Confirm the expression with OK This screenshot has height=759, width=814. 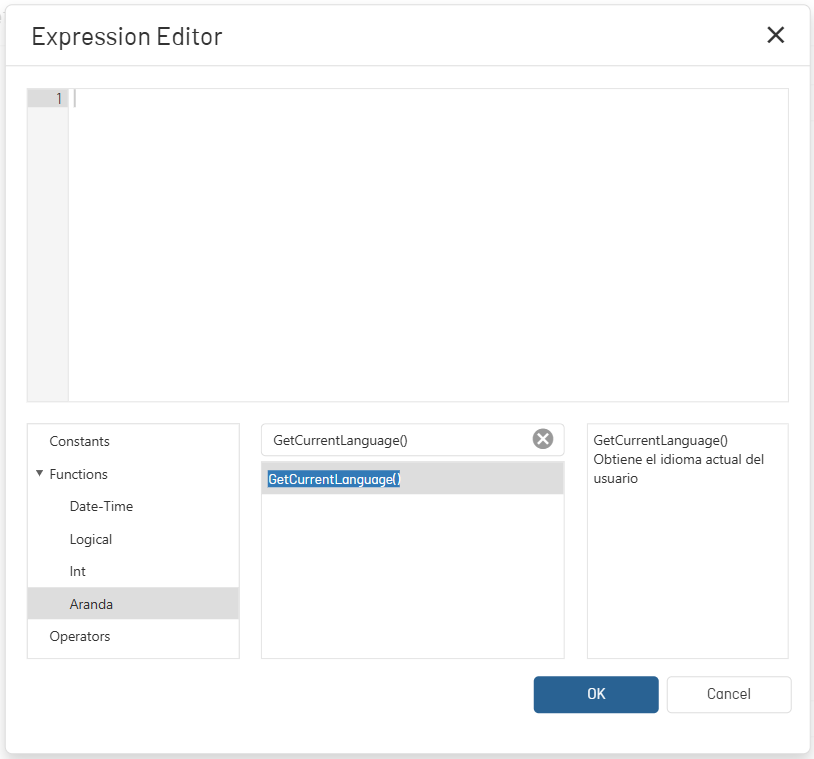(596, 694)
